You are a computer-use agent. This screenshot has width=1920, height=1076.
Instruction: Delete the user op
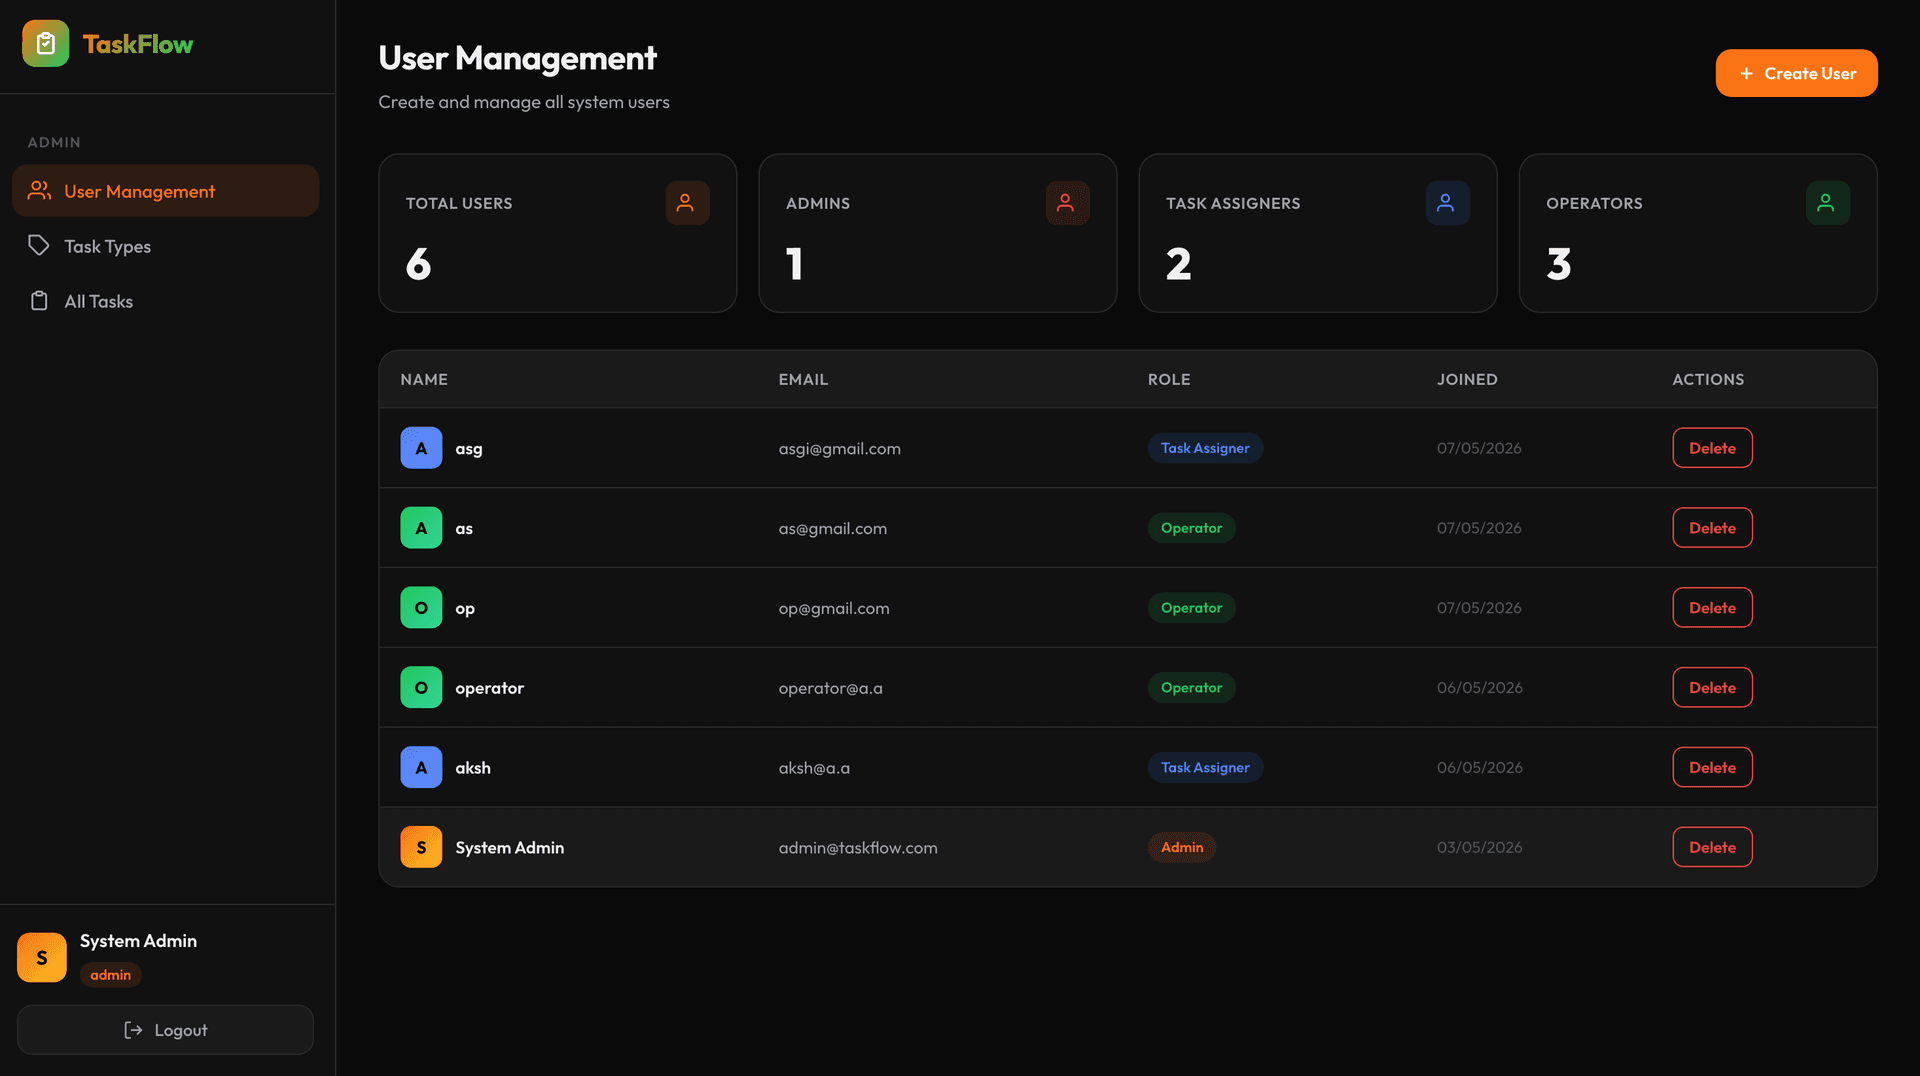(x=1712, y=608)
